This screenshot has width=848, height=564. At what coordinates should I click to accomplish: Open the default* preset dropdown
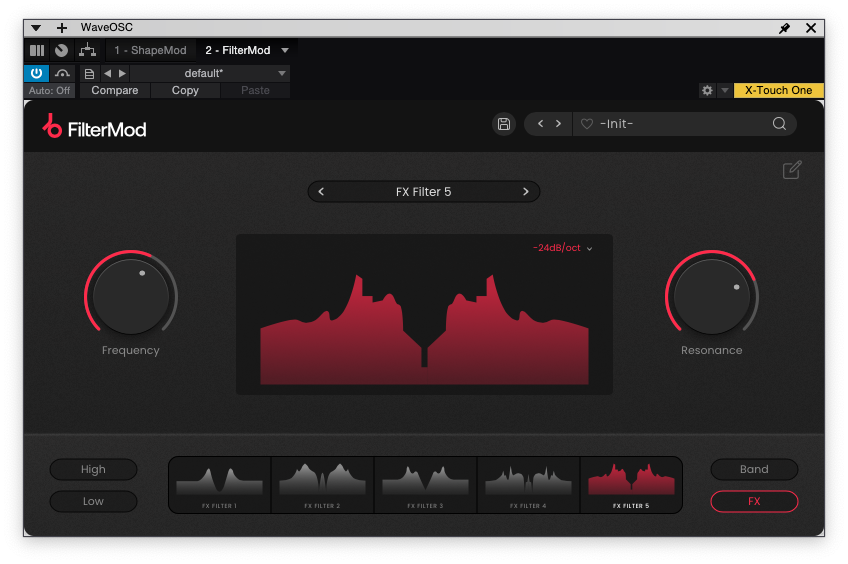tap(210, 73)
